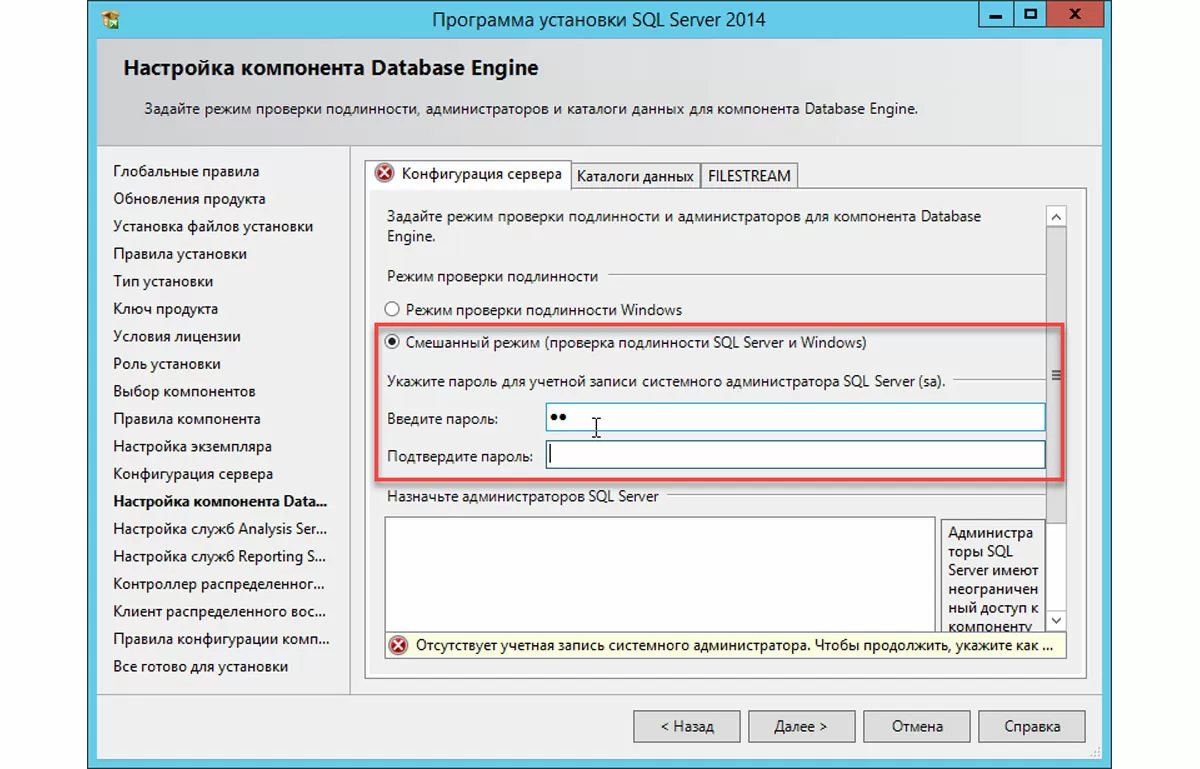Viewport: 1200px width, 769px height.
Task: Select Глобальные правила step in the sidebar
Action: point(186,171)
